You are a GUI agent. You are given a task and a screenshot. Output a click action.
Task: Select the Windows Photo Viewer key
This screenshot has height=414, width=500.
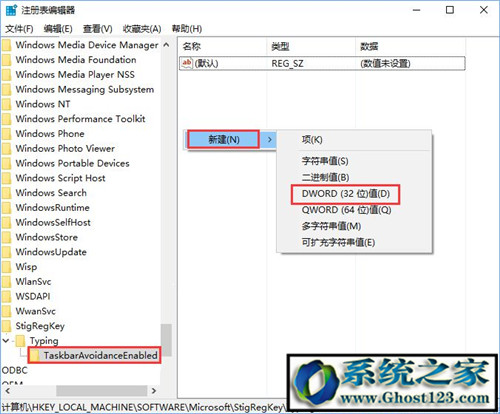65,148
